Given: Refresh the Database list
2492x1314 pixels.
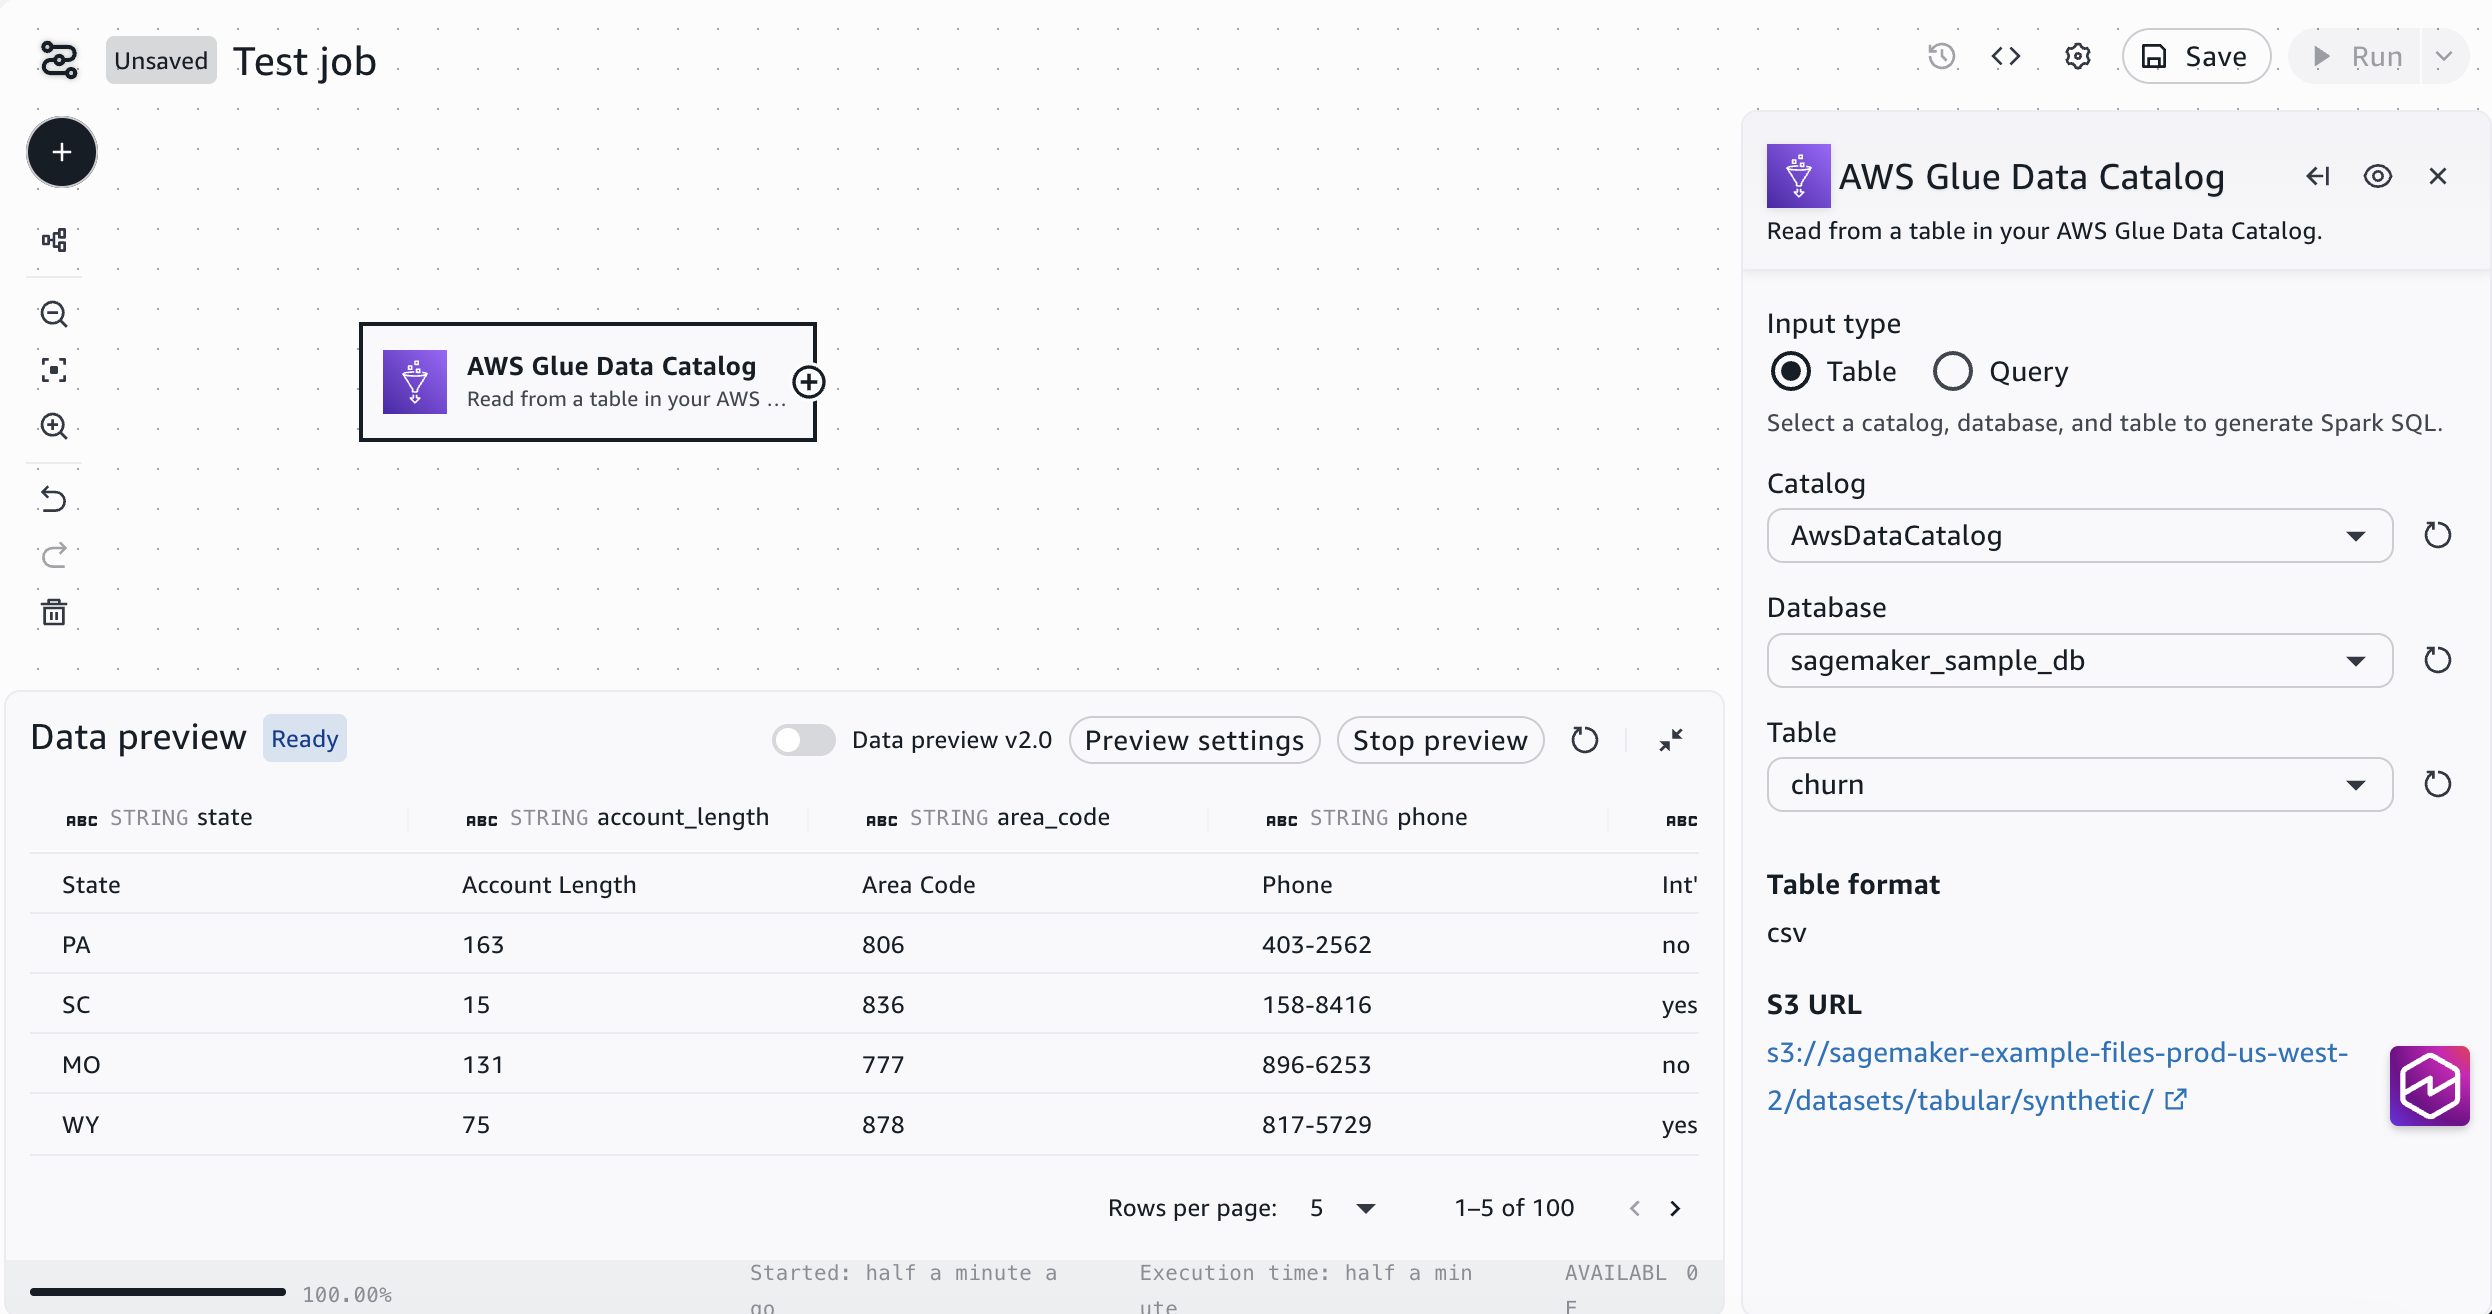Looking at the screenshot, I should pyautogui.click(x=2438, y=660).
